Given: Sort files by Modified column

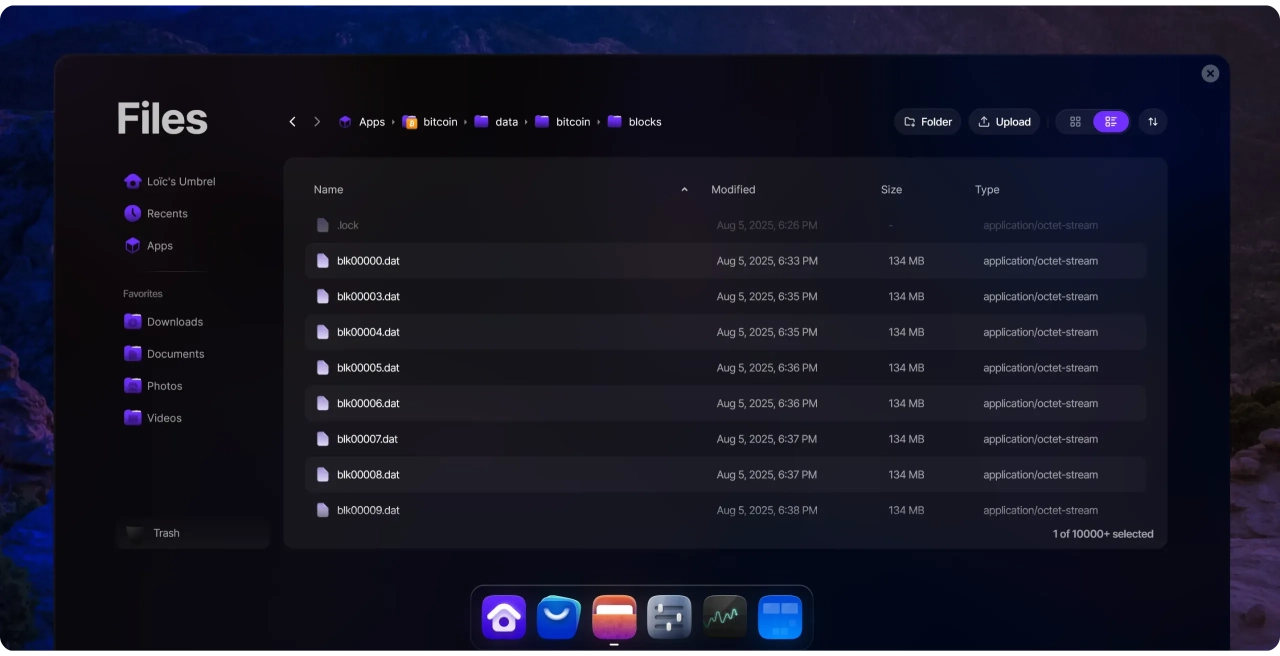Looking at the screenshot, I should pyautogui.click(x=733, y=190).
